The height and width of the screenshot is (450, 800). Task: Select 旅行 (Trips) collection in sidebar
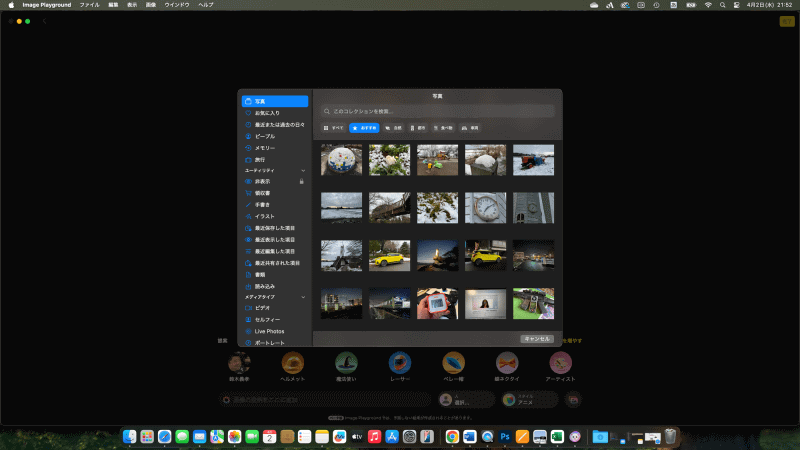[260, 159]
